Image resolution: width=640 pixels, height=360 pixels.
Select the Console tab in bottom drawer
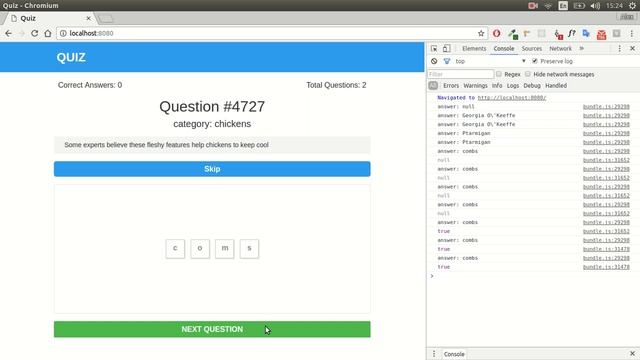point(454,354)
